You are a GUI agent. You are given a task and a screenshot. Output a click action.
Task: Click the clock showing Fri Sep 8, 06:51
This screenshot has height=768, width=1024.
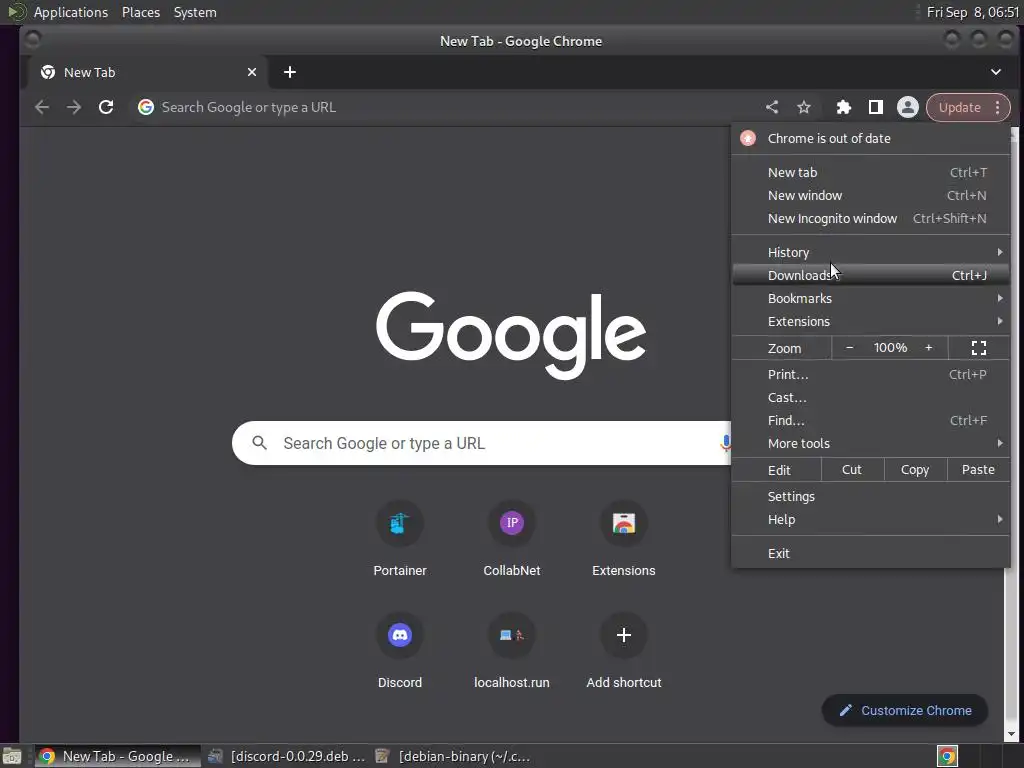click(972, 12)
